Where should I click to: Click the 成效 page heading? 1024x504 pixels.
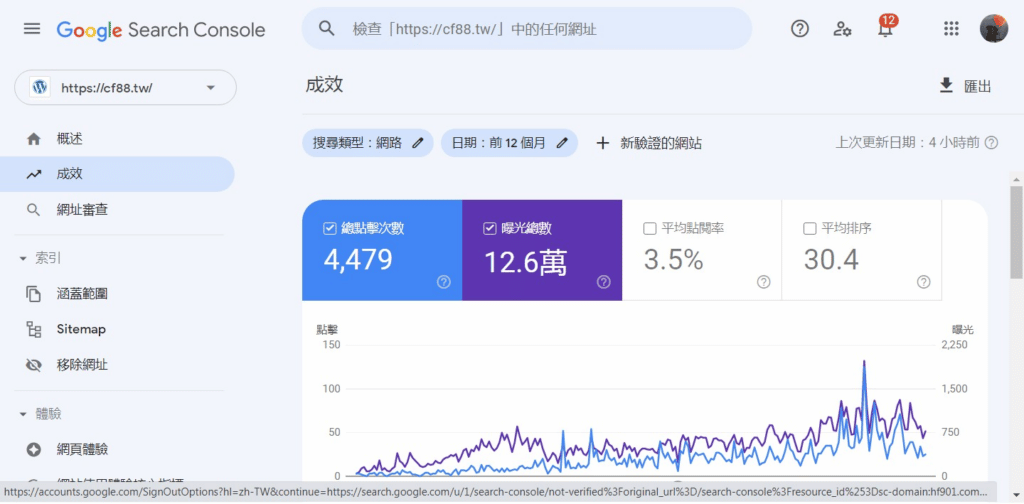[324, 85]
